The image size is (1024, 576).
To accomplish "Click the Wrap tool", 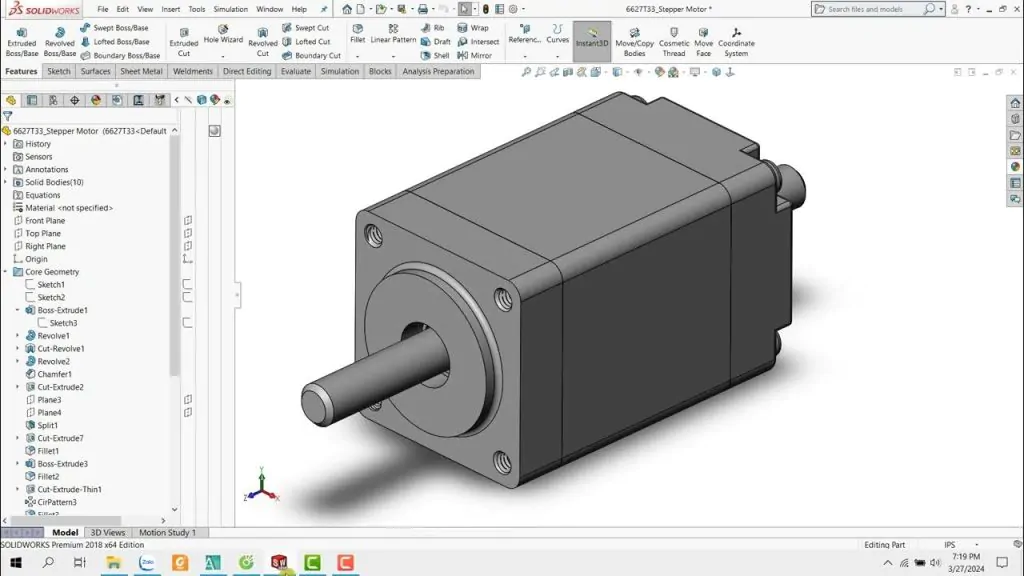I will point(473,28).
